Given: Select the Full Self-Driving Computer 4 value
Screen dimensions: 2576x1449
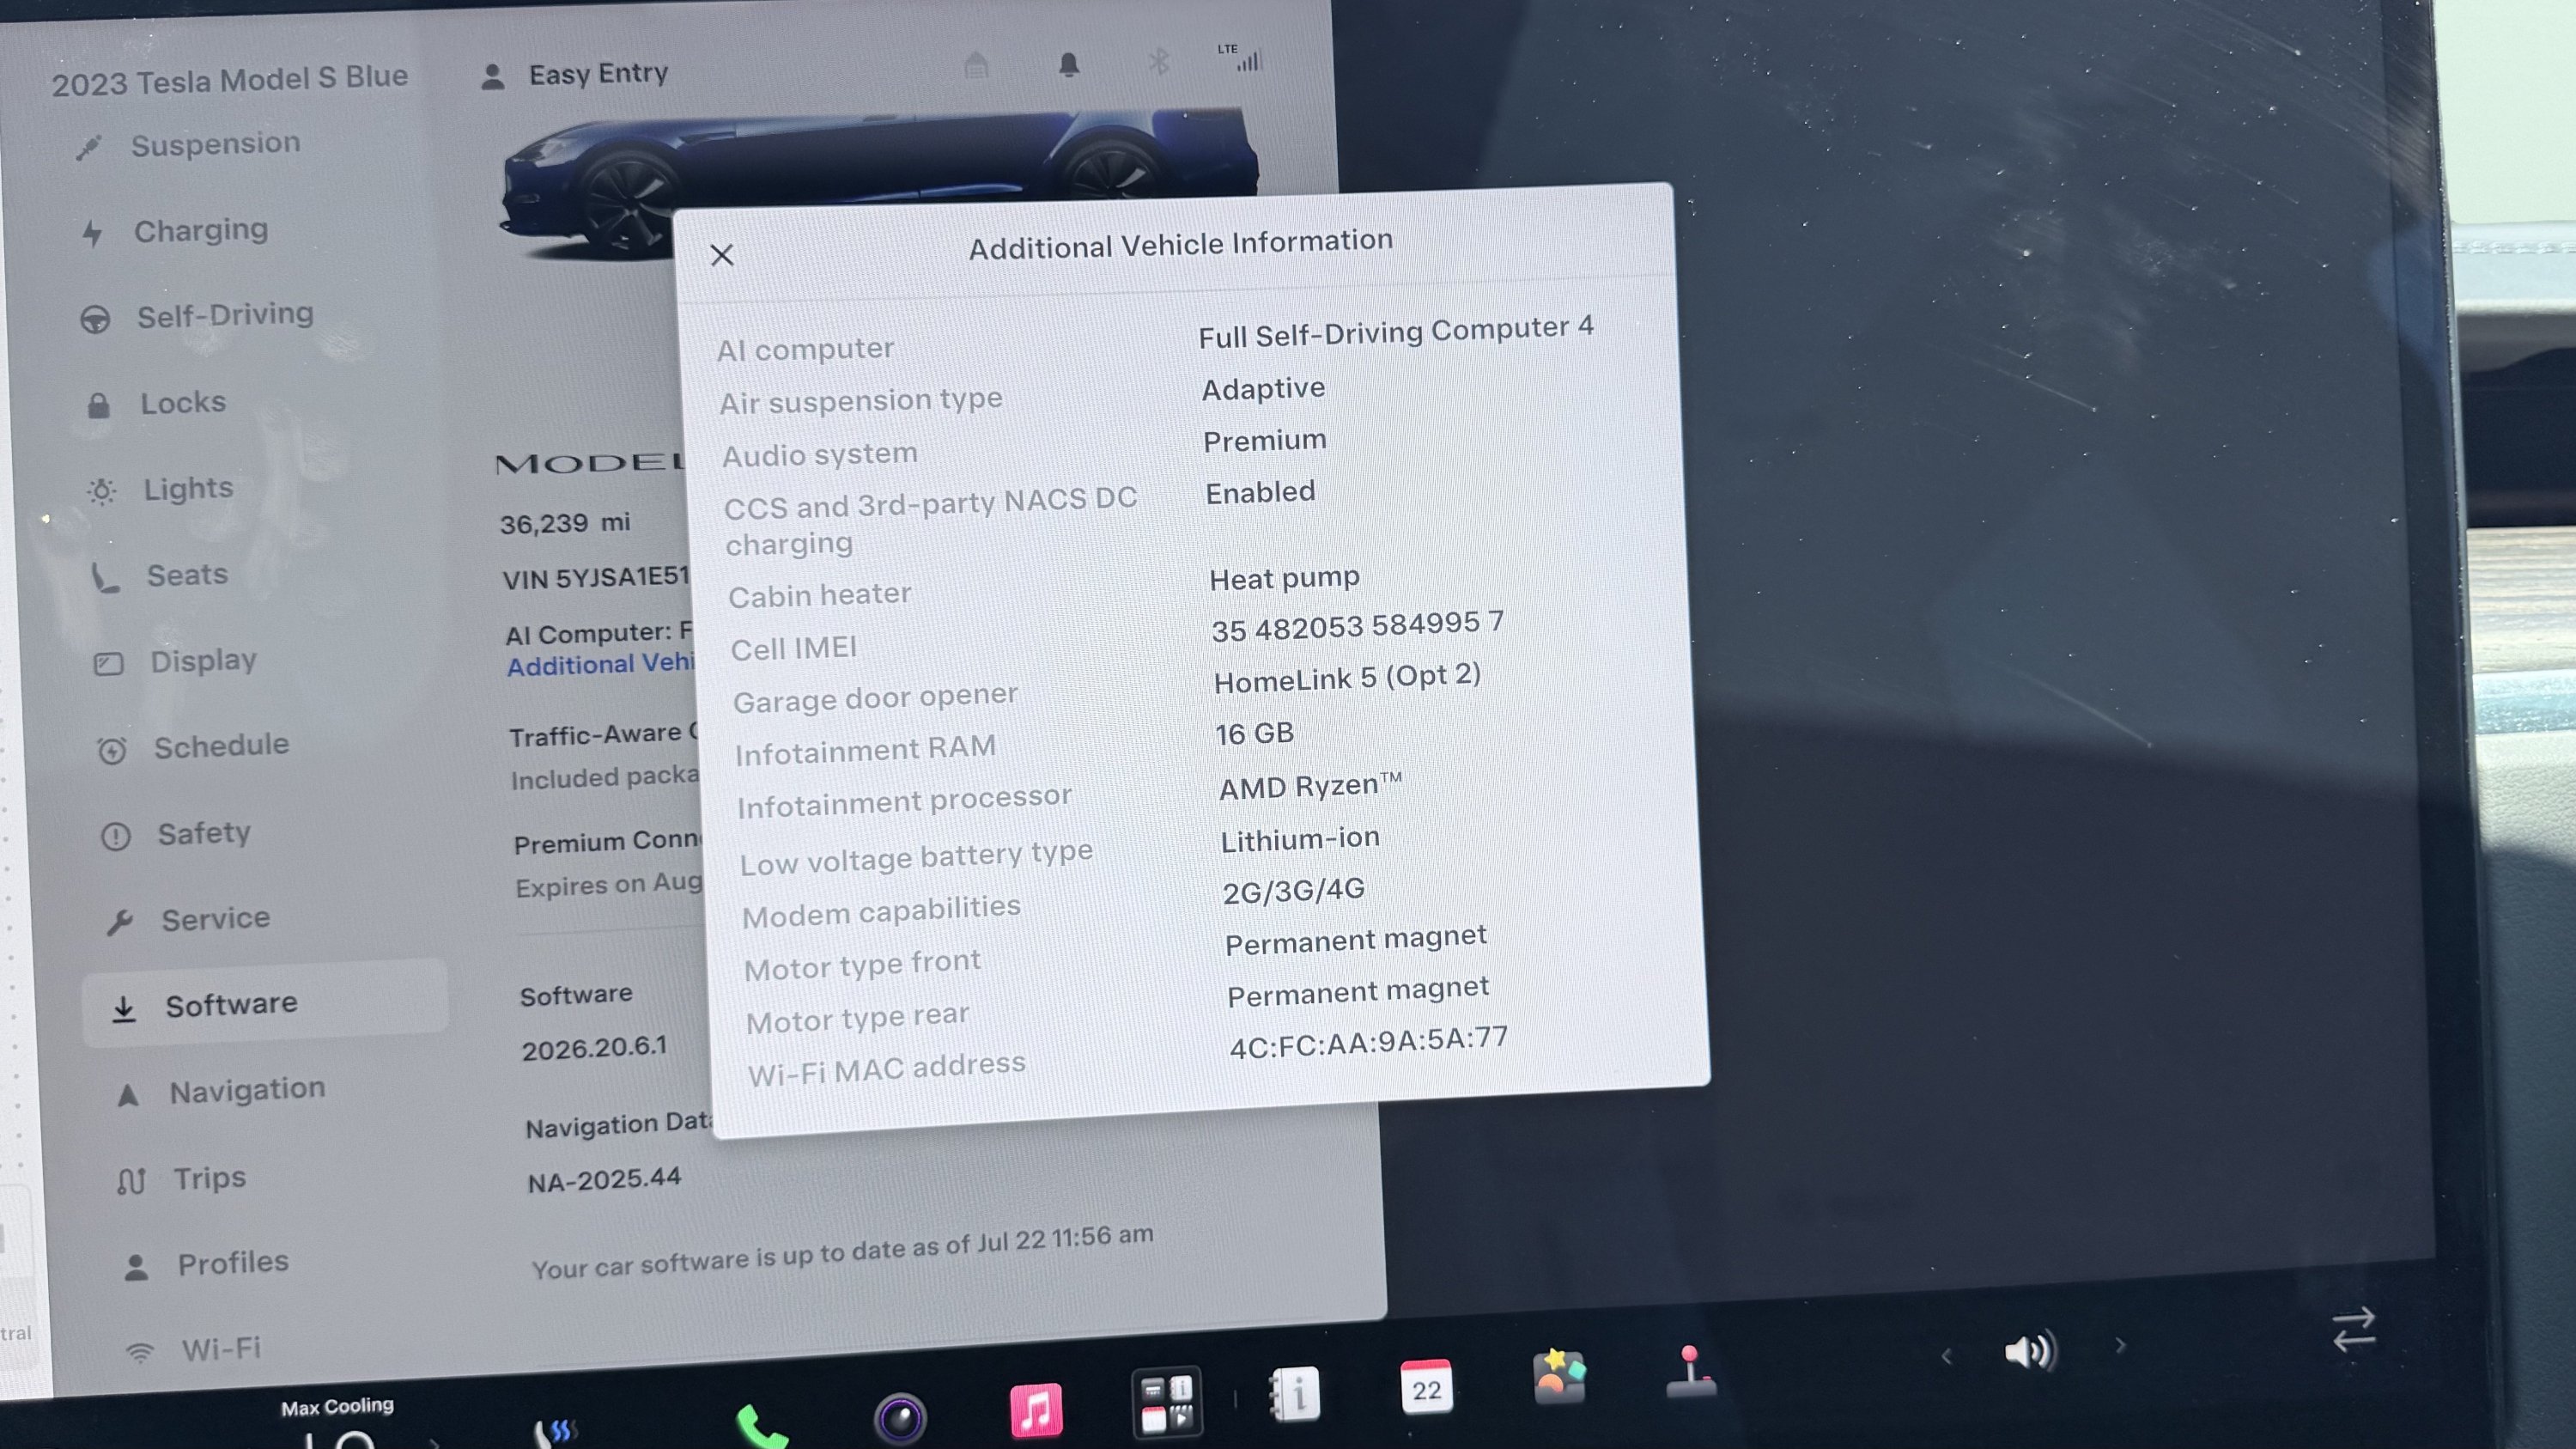Looking at the screenshot, I should (x=1396, y=332).
